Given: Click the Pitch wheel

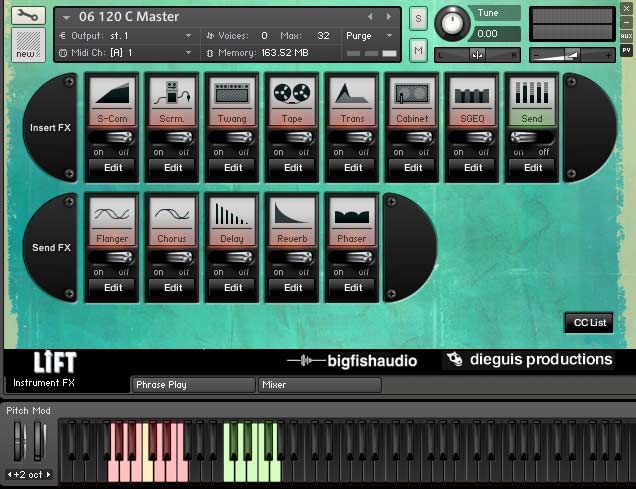Looking at the screenshot, I should click(x=19, y=441).
